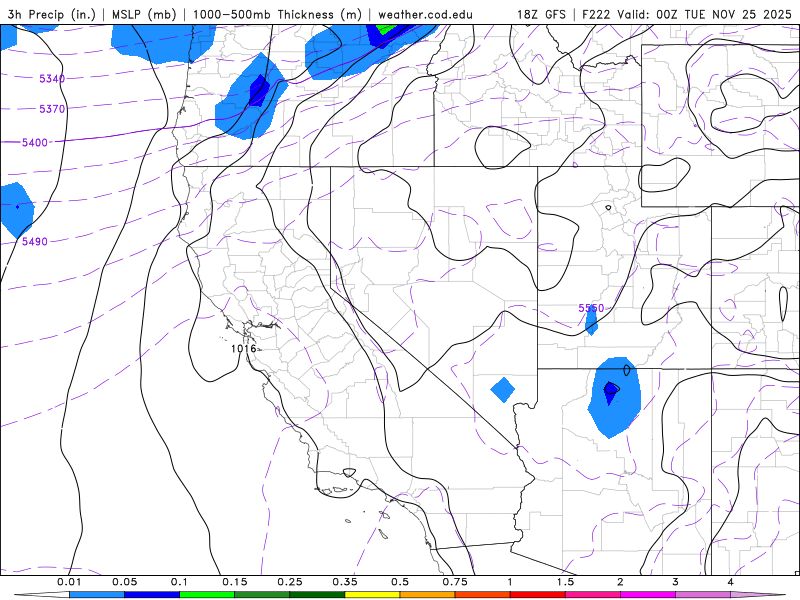Click the legend value 4
Viewport: 800px width, 600px height.
(731, 582)
